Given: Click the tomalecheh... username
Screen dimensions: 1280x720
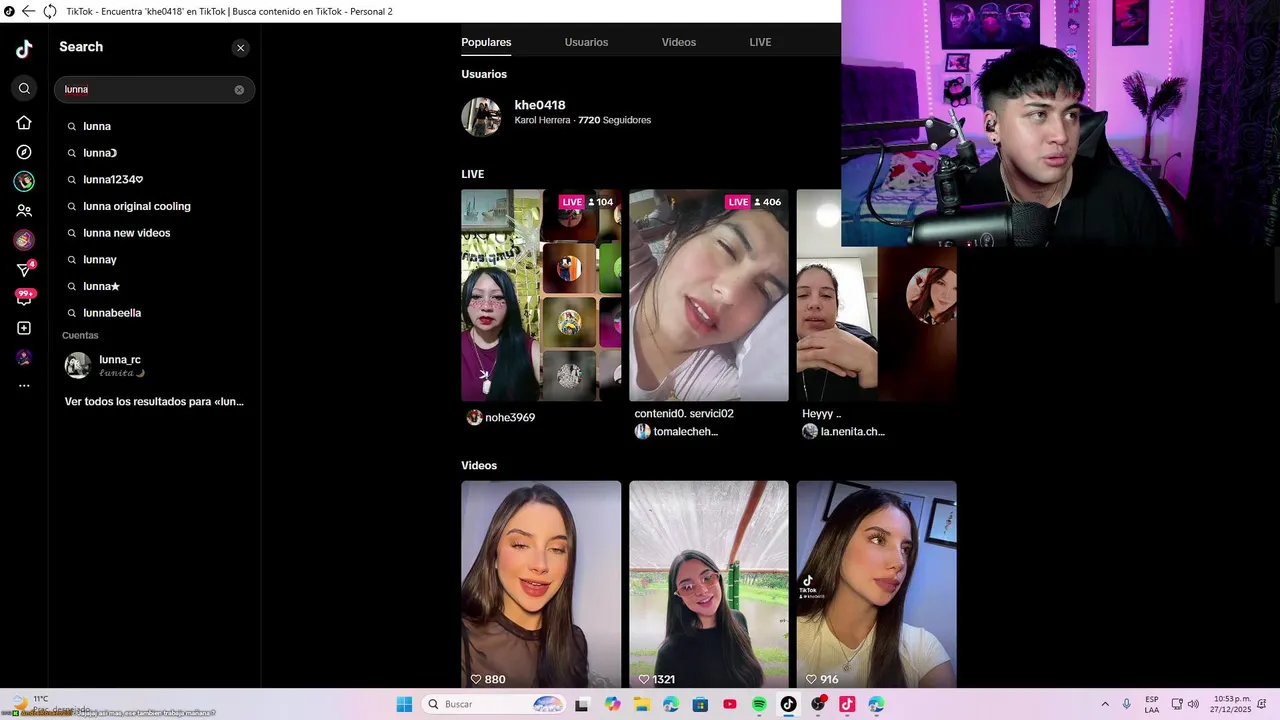Looking at the screenshot, I should (685, 431).
